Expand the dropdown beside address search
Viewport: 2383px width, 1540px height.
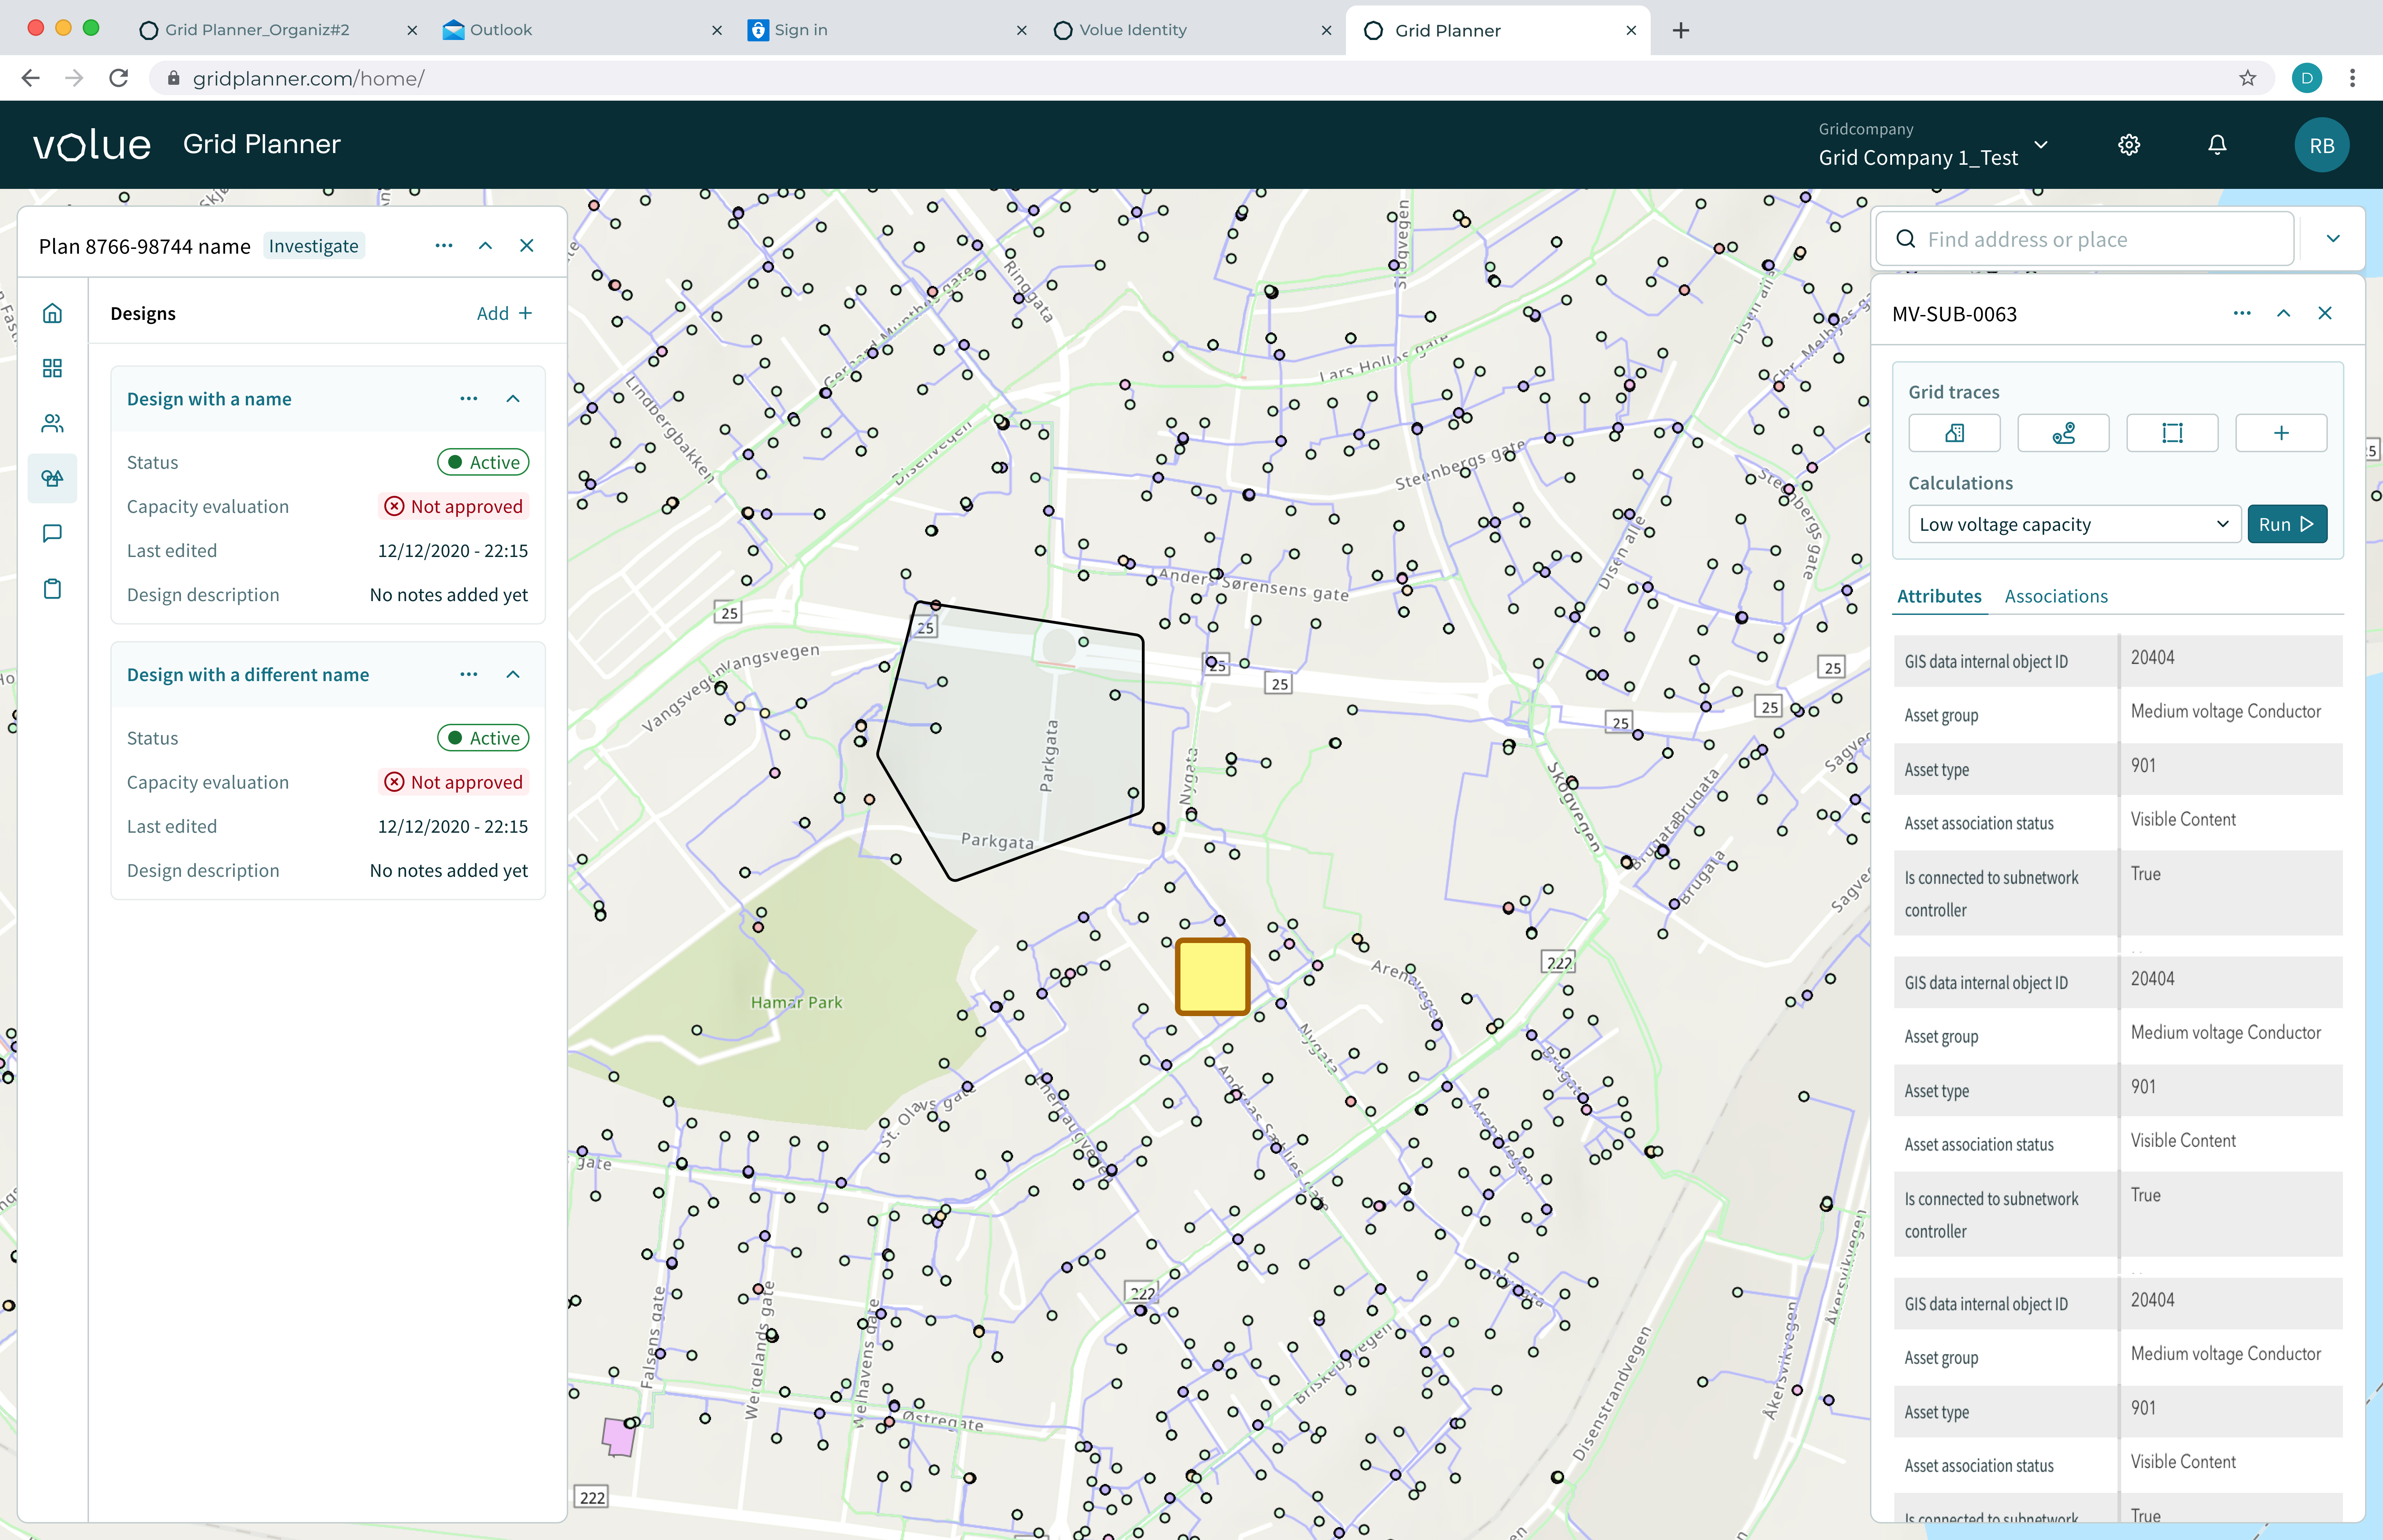(x=2333, y=239)
